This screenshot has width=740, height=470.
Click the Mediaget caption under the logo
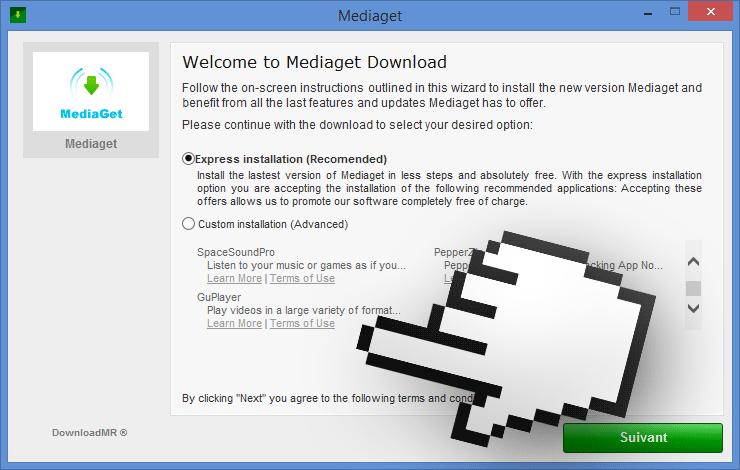pos(91,143)
